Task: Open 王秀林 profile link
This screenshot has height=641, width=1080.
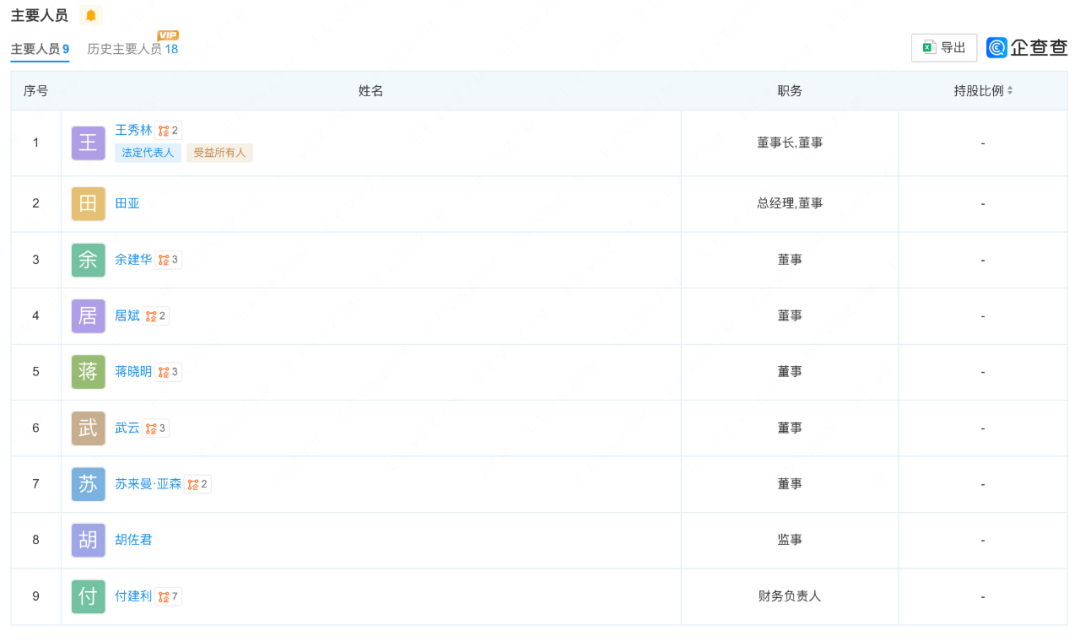Action: point(133,130)
